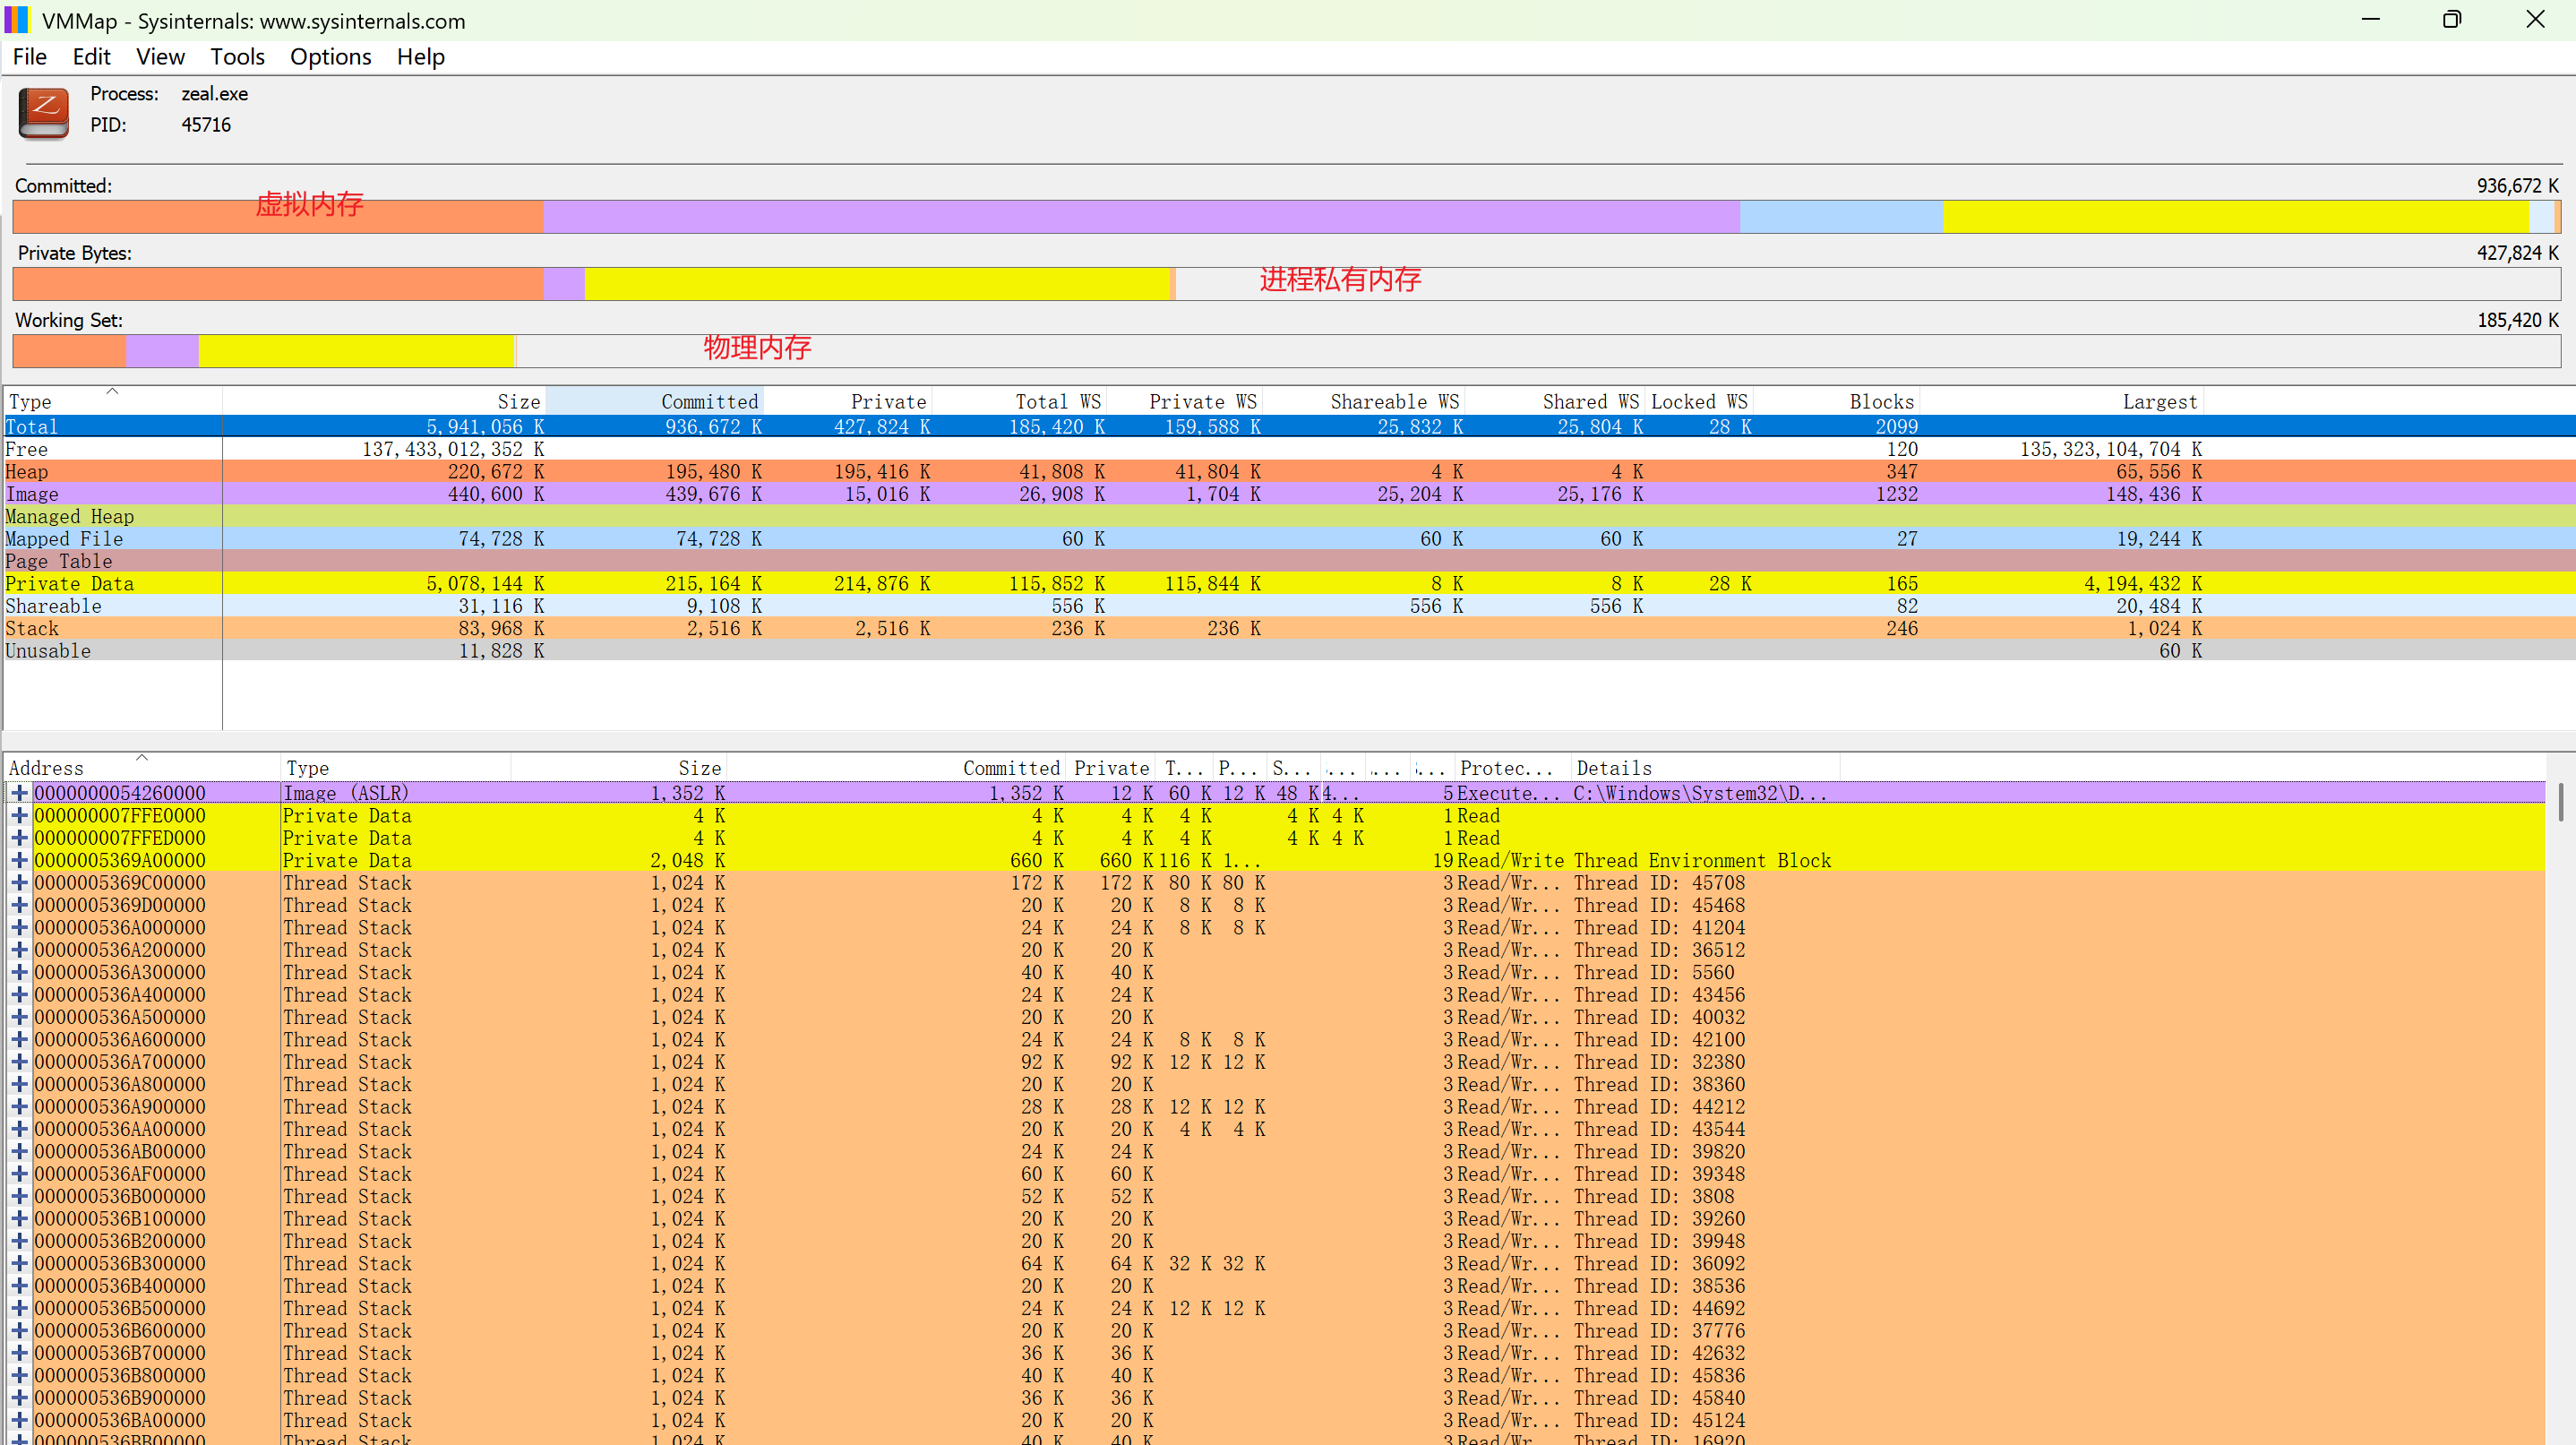Select the Heap row in summary table

pyautogui.click(x=27, y=472)
